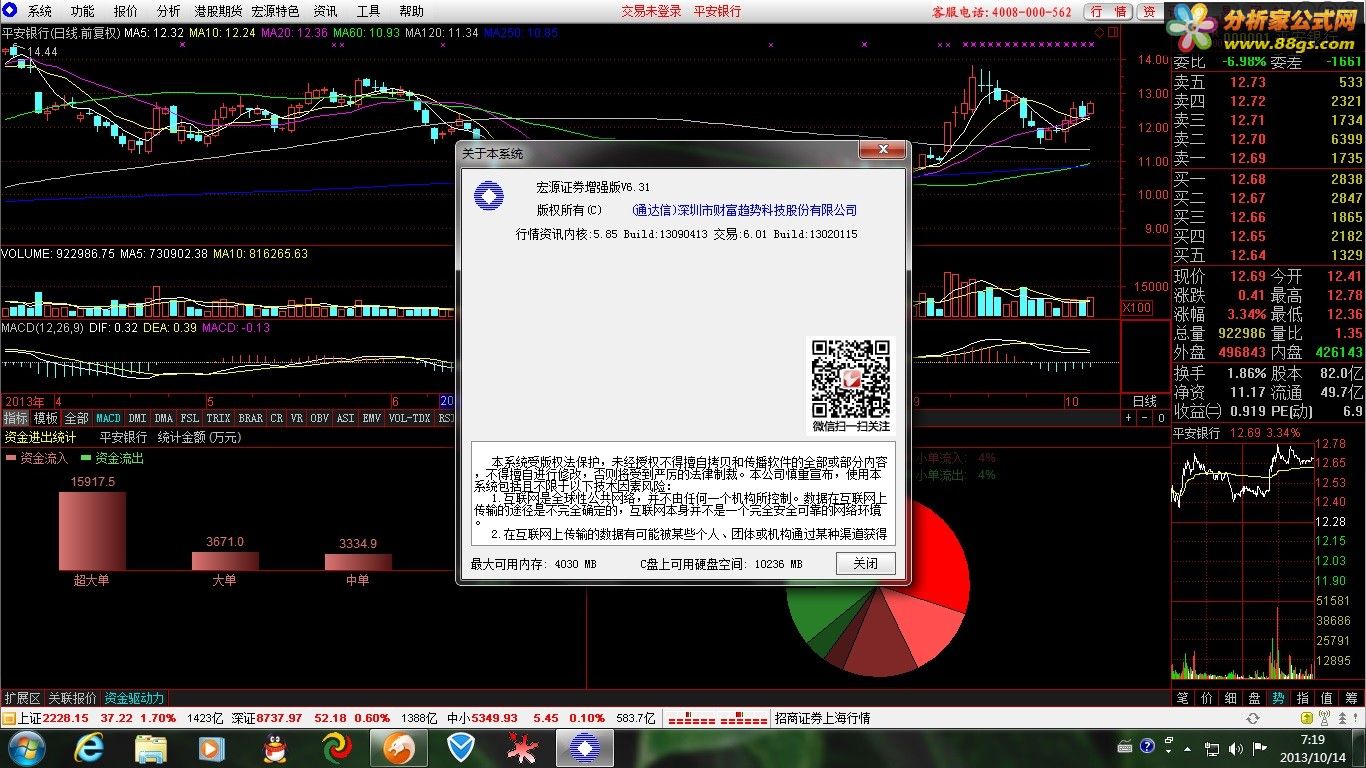Screen dimensions: 1366x768
Task: Click the 关闭 button in the about dialog
Action: point(866,563)
